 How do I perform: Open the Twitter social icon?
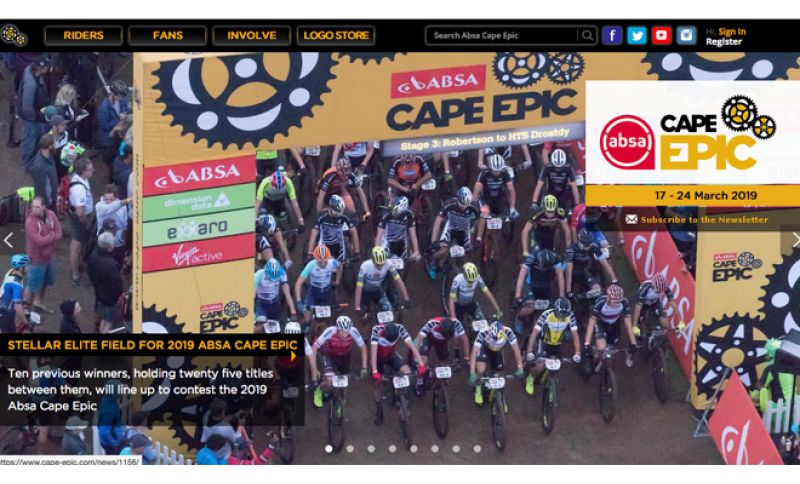637,35
